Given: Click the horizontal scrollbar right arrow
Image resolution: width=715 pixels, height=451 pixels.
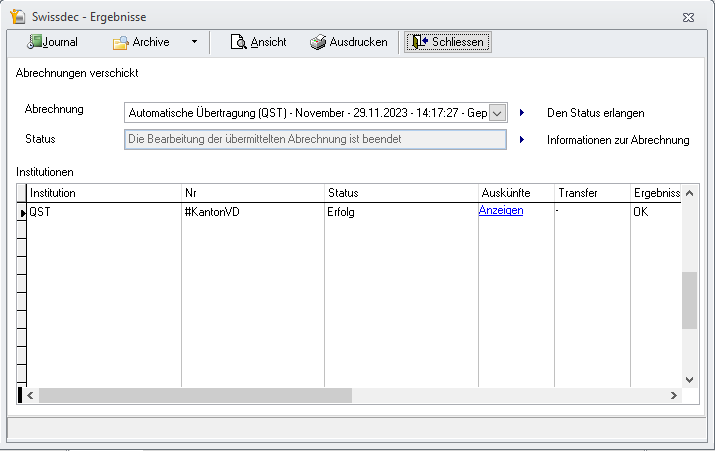Looking at the screenshot, I should tap(674, 396).
